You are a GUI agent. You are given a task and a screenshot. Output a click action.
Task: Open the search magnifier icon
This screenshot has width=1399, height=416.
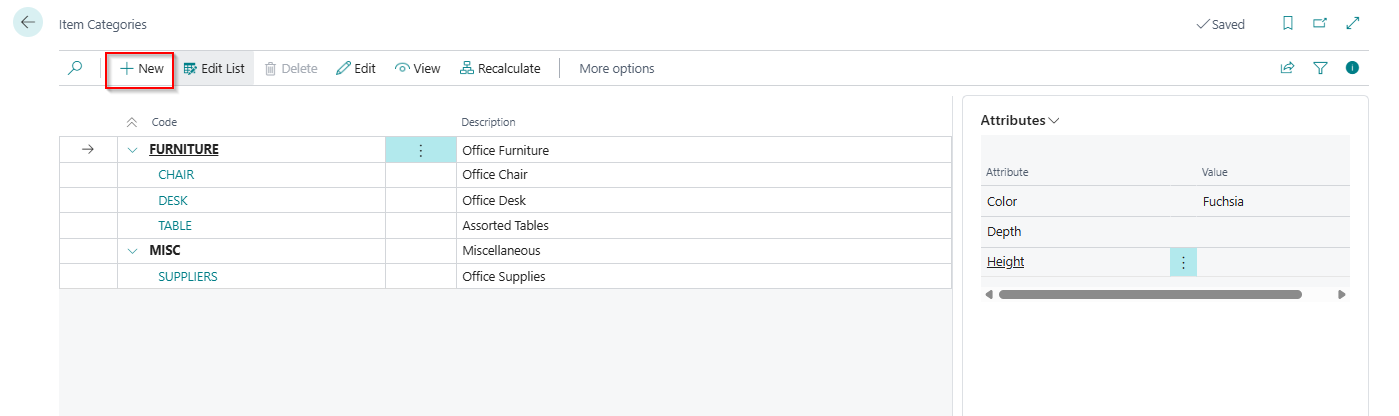pyautogui.click(x=75, y=68)
